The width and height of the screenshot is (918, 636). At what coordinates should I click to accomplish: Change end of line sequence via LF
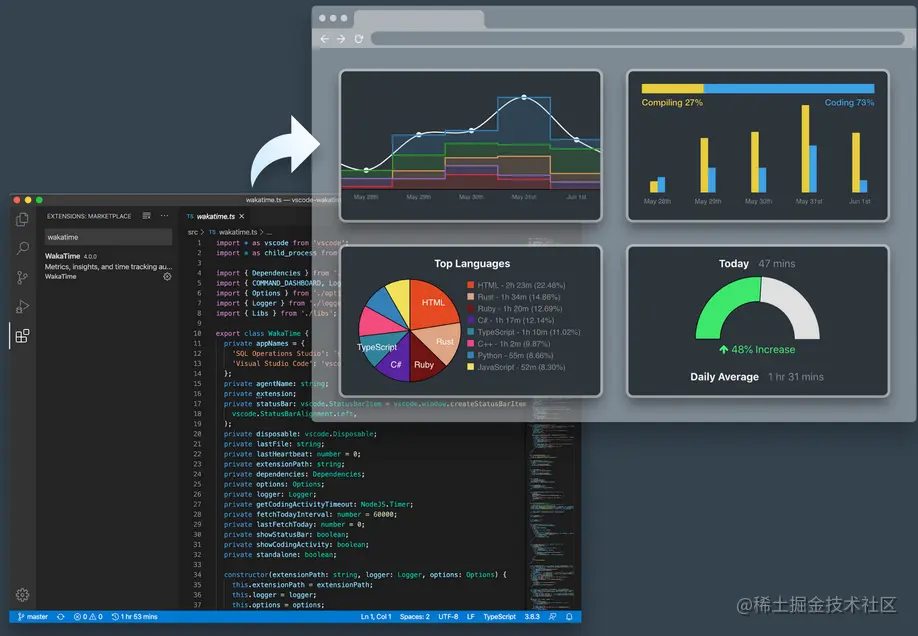coord(471,617)
